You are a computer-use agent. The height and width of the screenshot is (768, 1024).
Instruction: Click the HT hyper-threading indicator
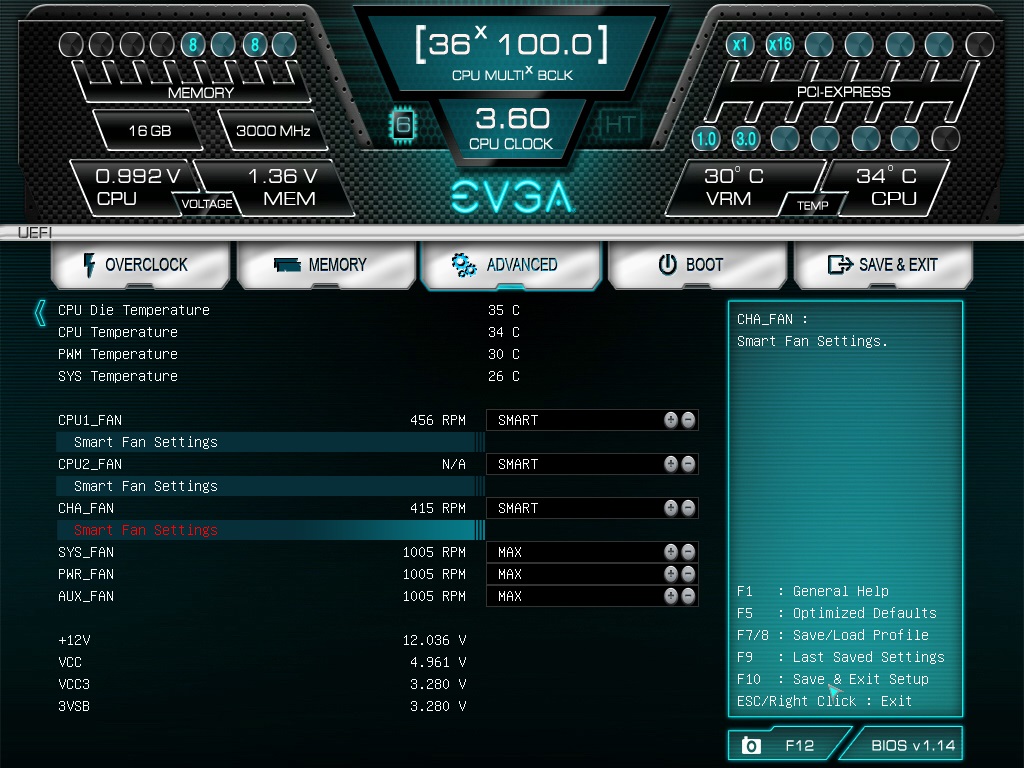(x=619, y=124)
